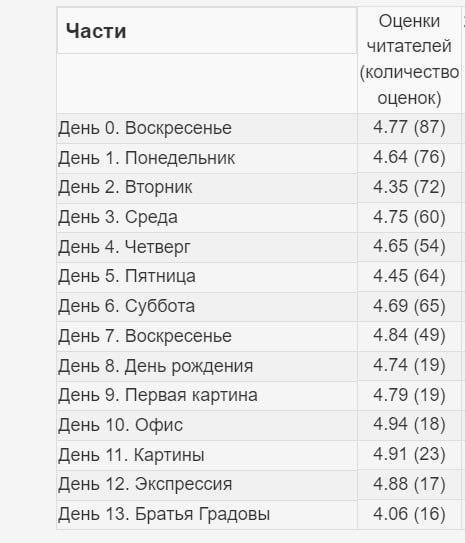
Task: Click the Части column header
Action: [x=96, y=31]
